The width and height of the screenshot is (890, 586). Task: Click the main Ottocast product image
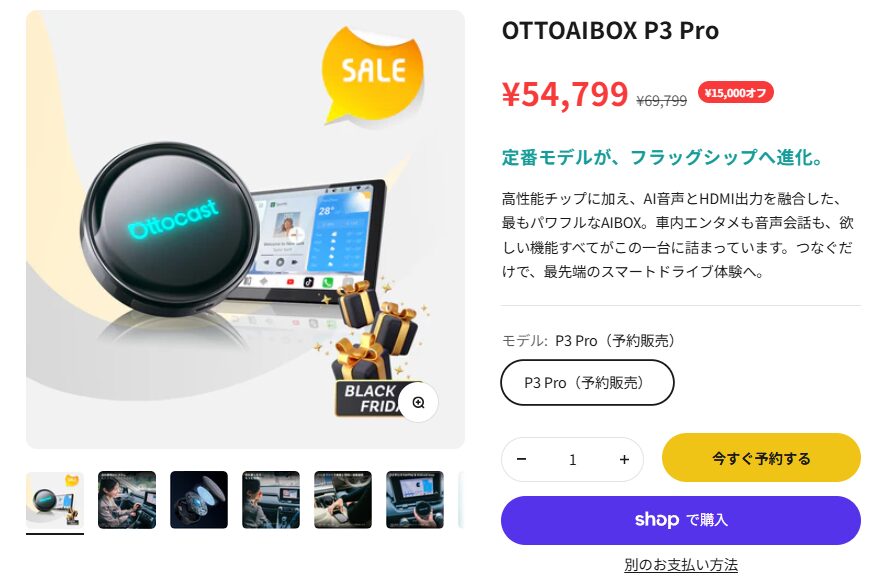[x=245, y=229]
